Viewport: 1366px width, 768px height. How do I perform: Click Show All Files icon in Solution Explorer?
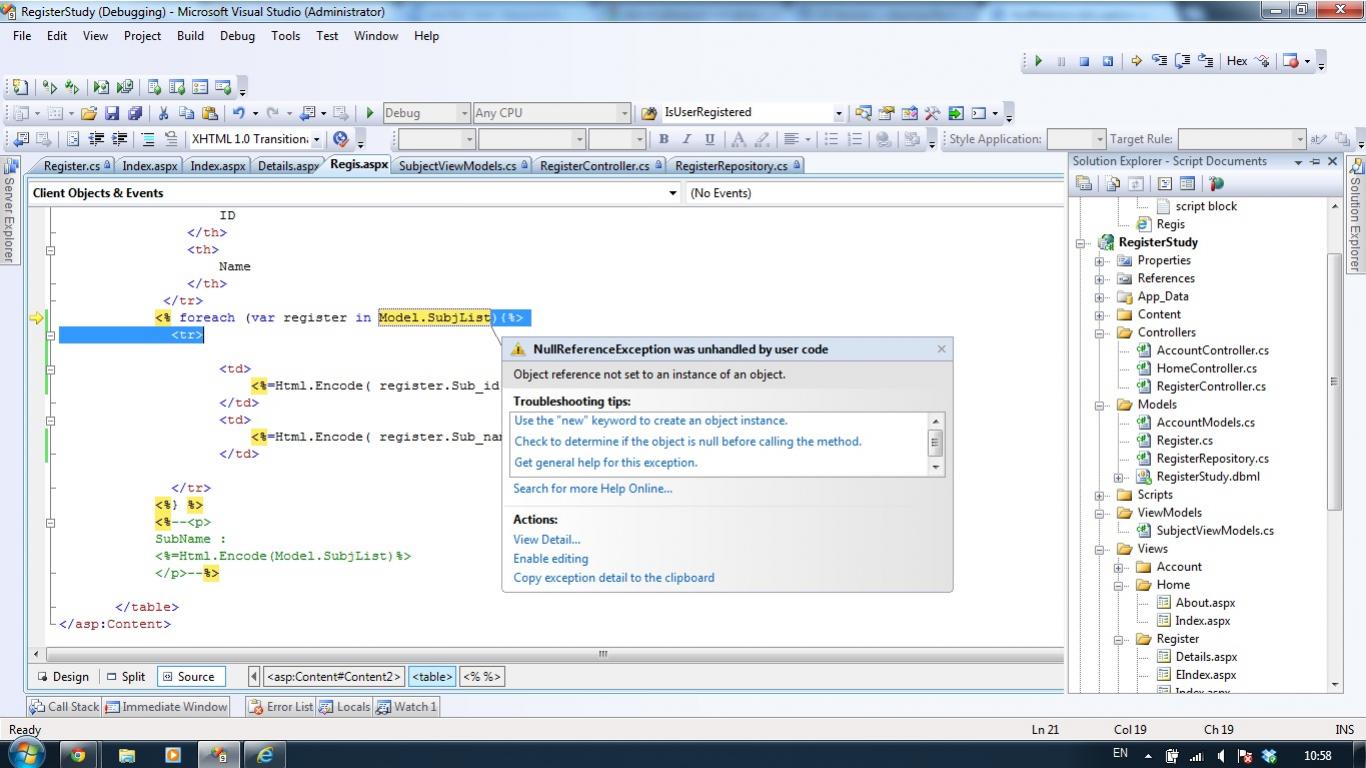coord(1112,184)
